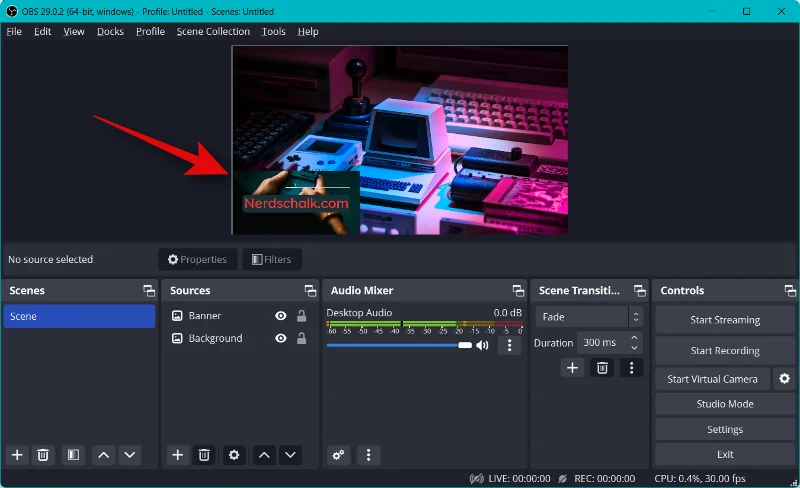800x488 pixels.
Task: Open source properties gear in Sources panel
Action: click(x=234, y=455)
